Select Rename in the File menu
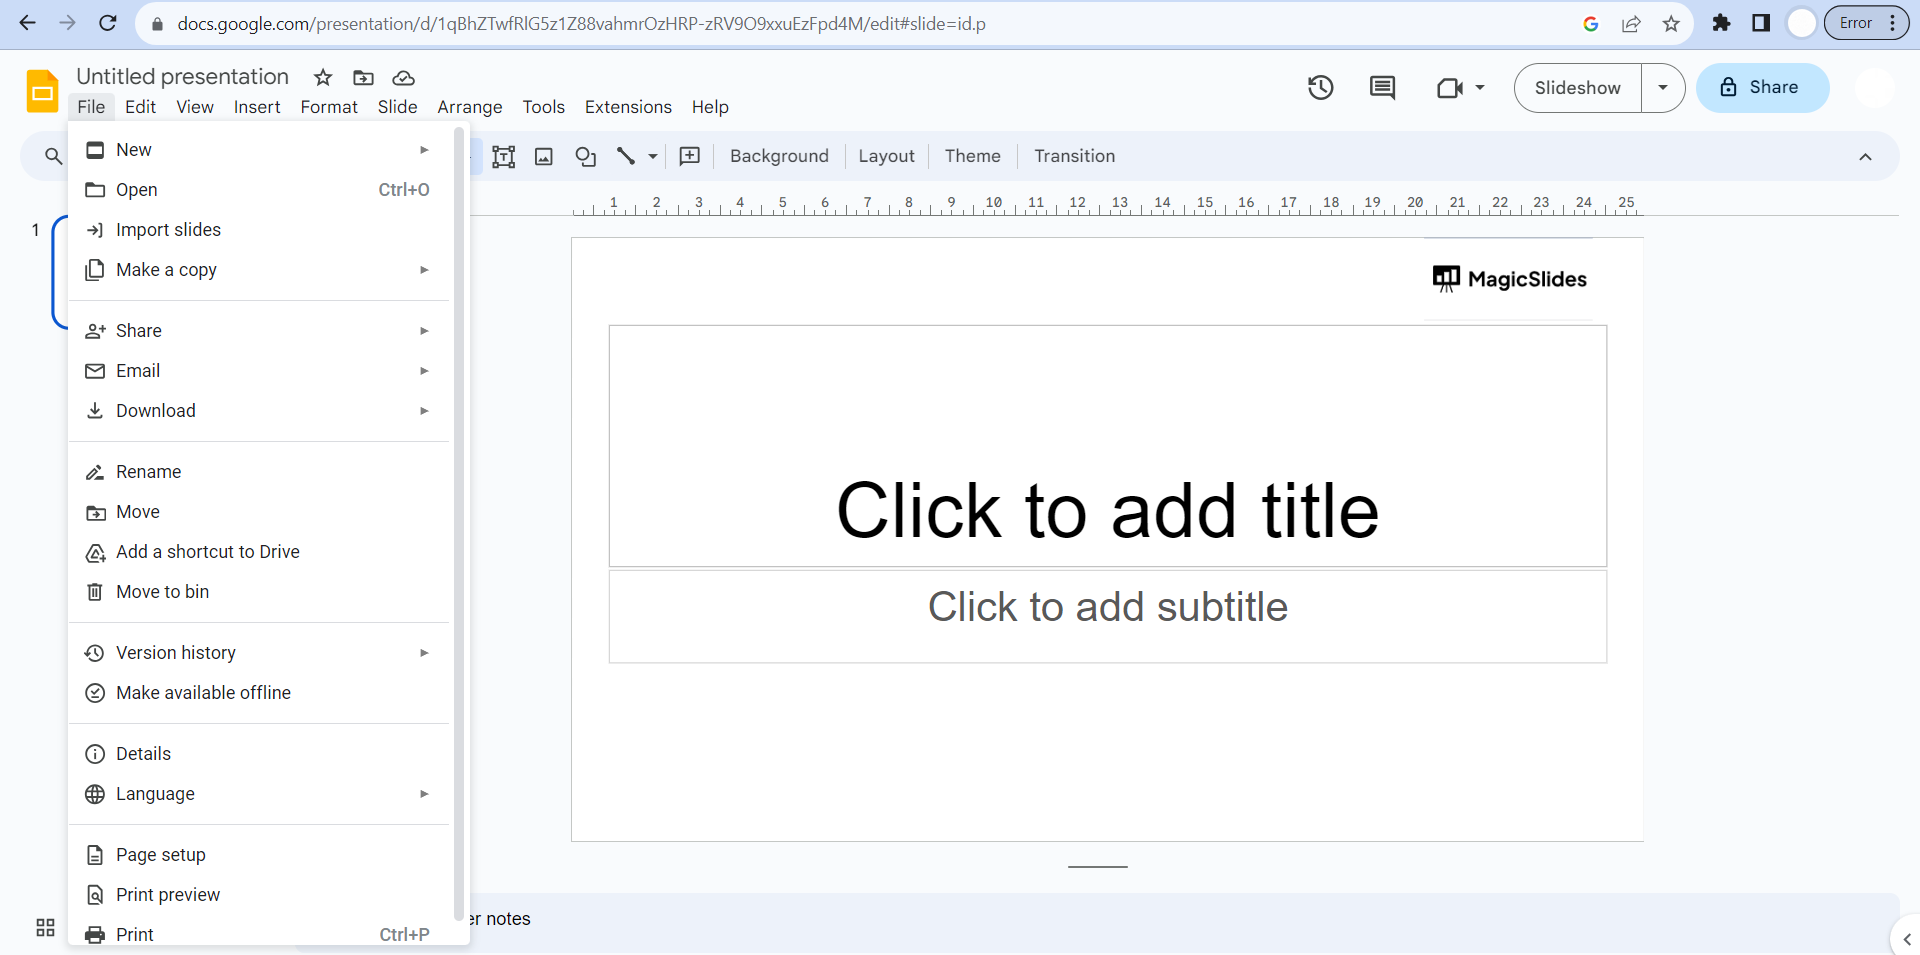This screenshot has width=1920, height=955. (x=258, y=472)
